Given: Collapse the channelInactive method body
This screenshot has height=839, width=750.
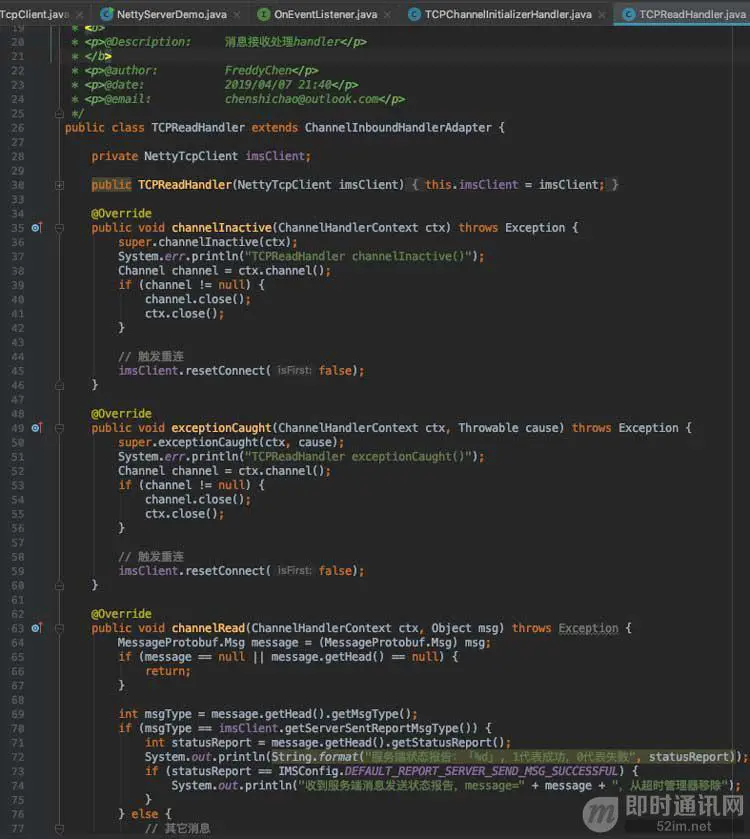Looking at the screenshot, I should (x=59, y=228).
